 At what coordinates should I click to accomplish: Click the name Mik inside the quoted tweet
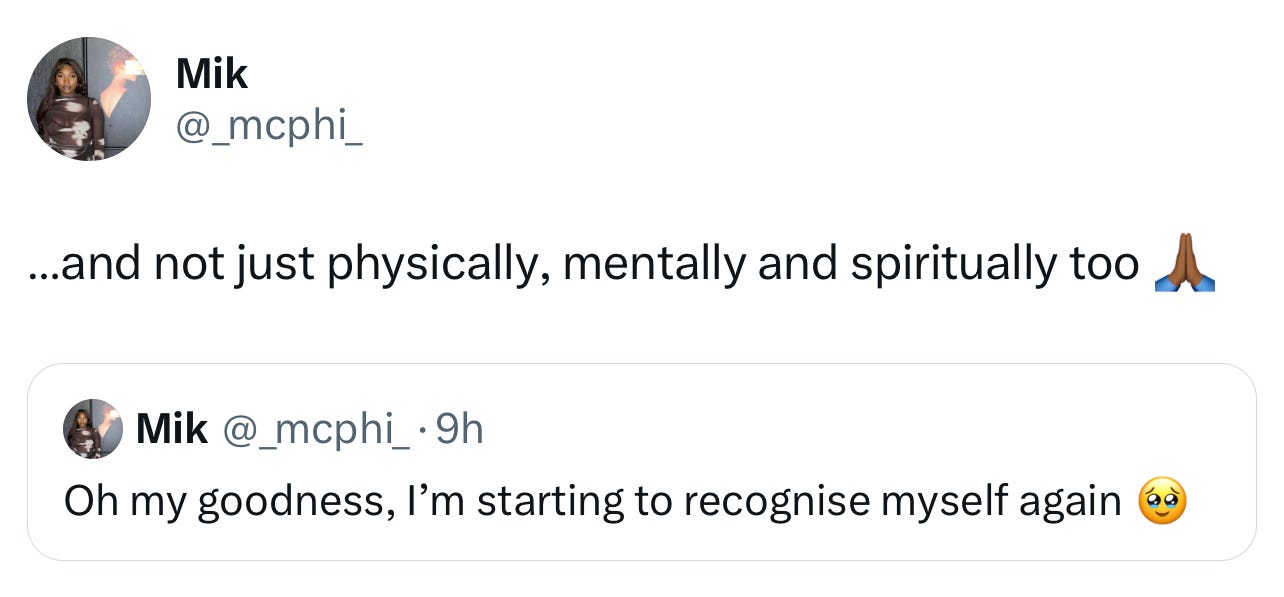(171, 429)
